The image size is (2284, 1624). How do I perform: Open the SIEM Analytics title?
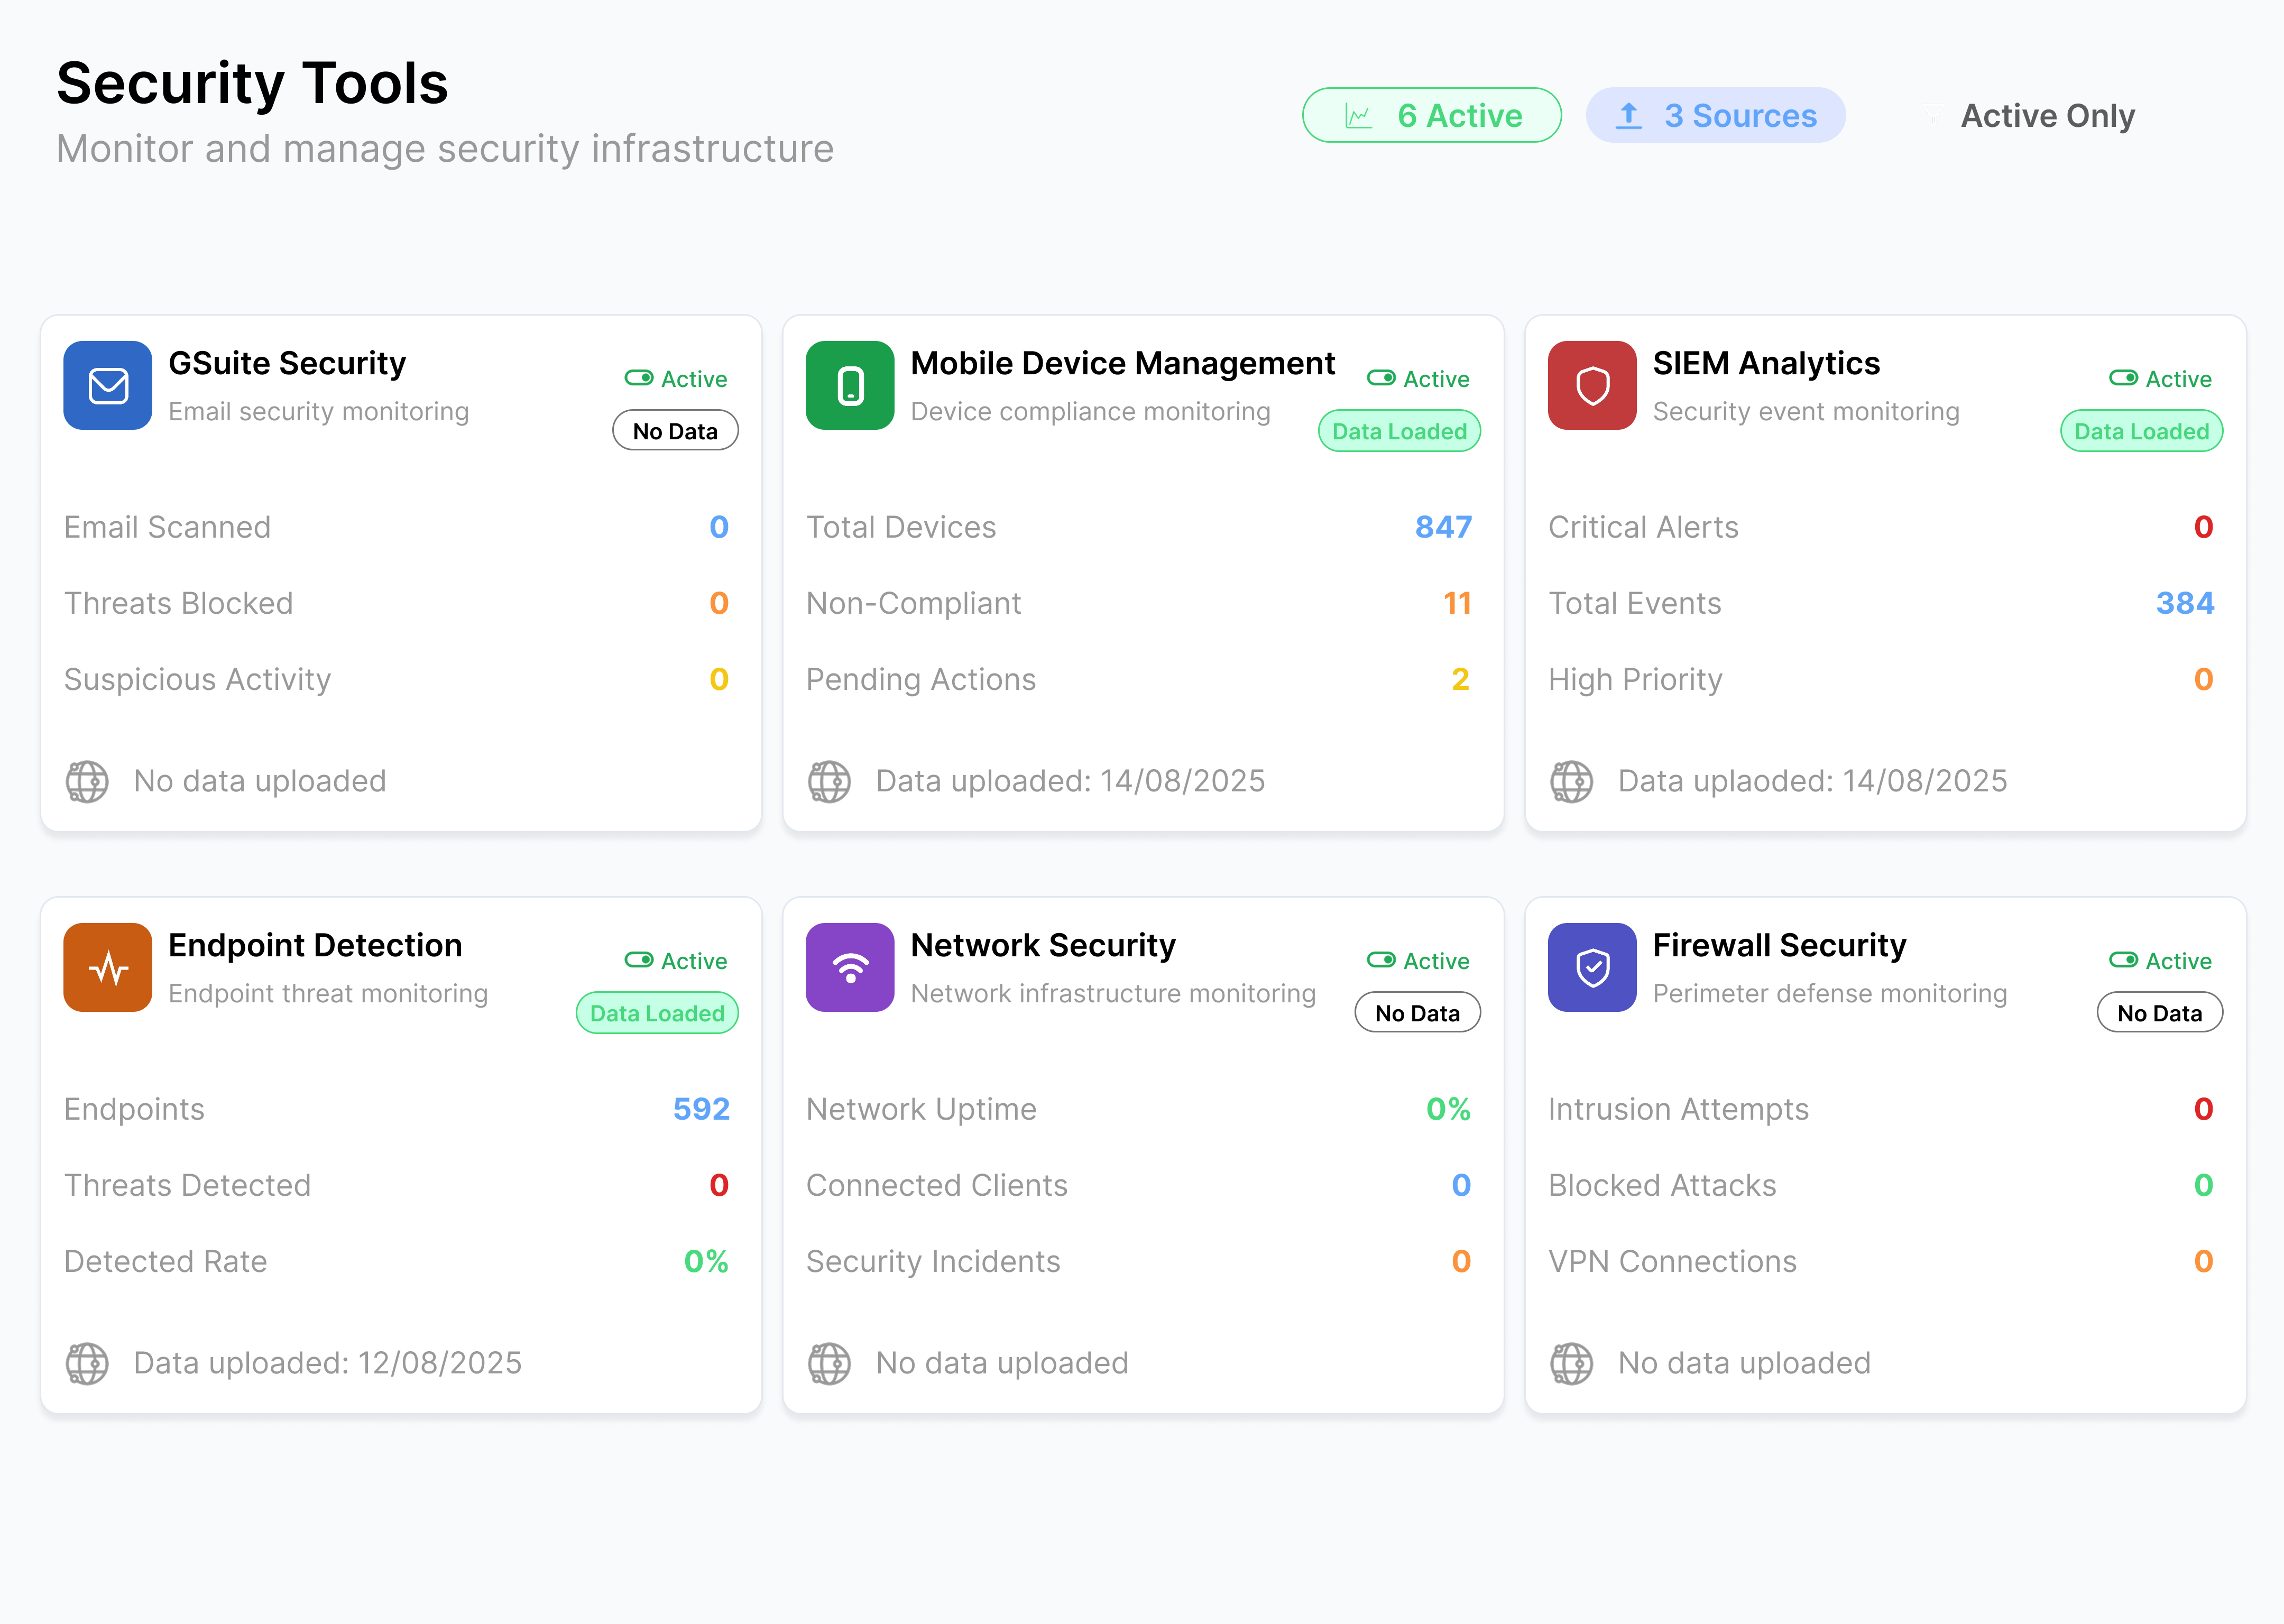(x=1766, y=363)
